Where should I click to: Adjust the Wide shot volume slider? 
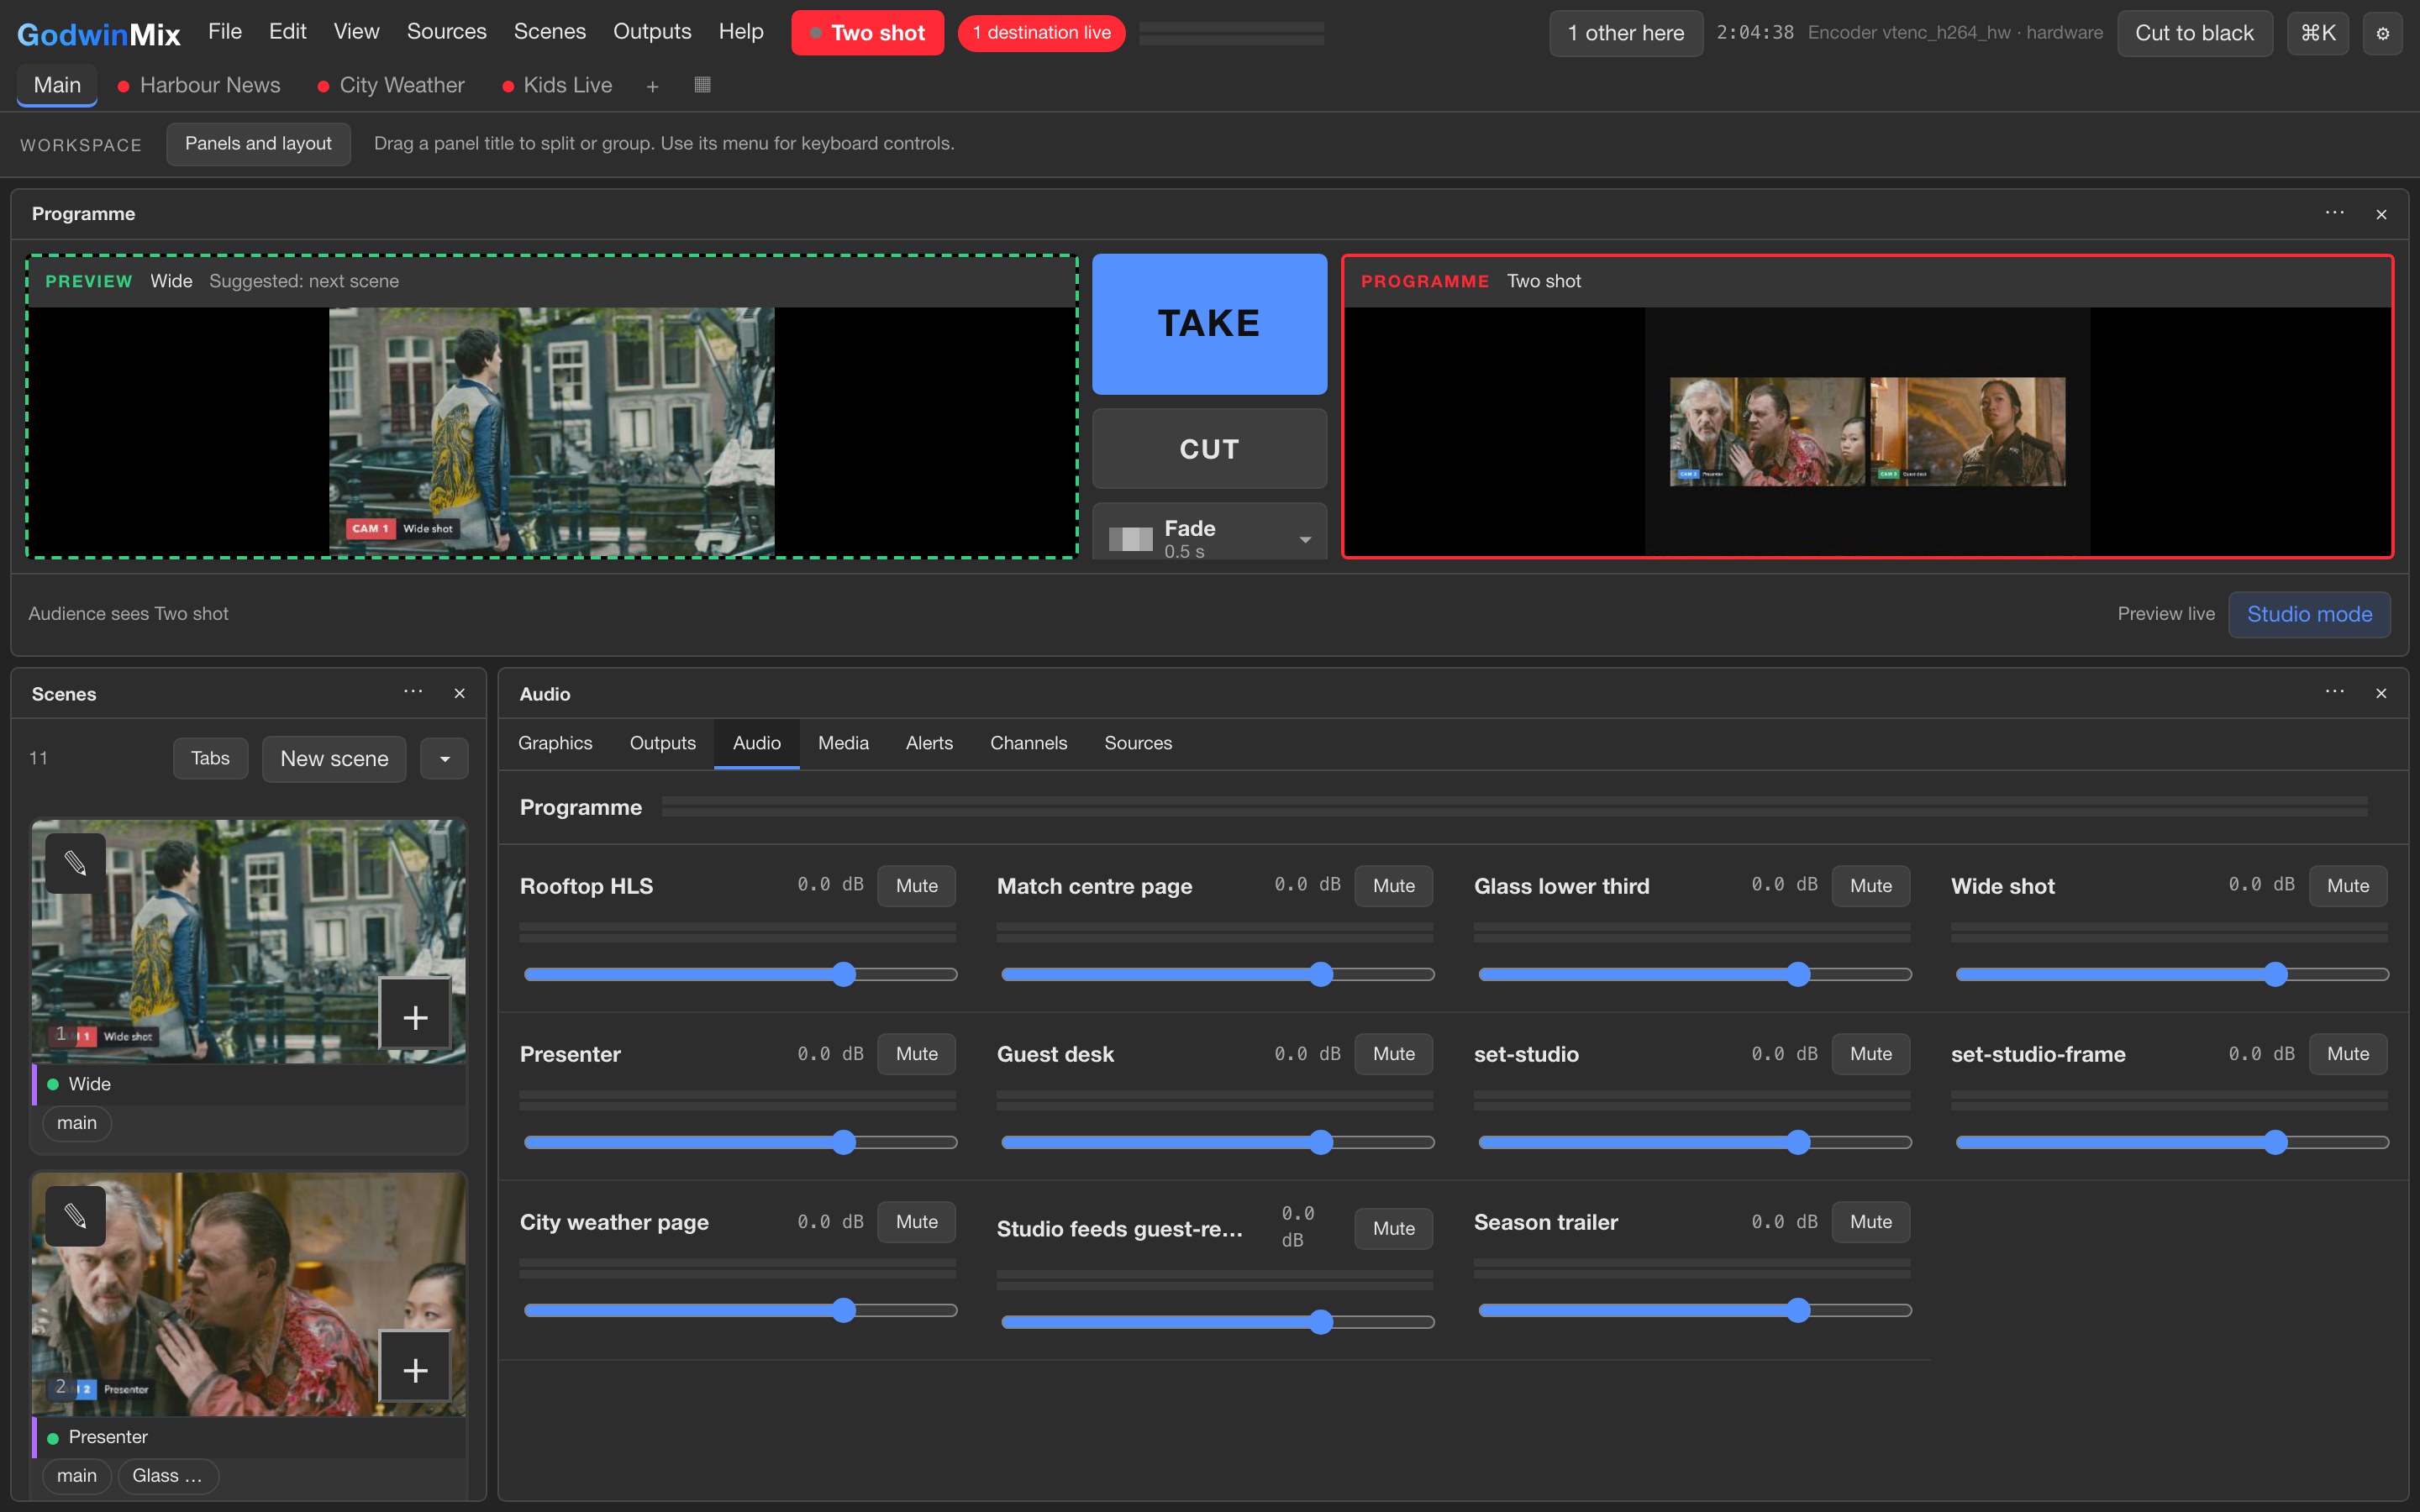coord(2171,974)
